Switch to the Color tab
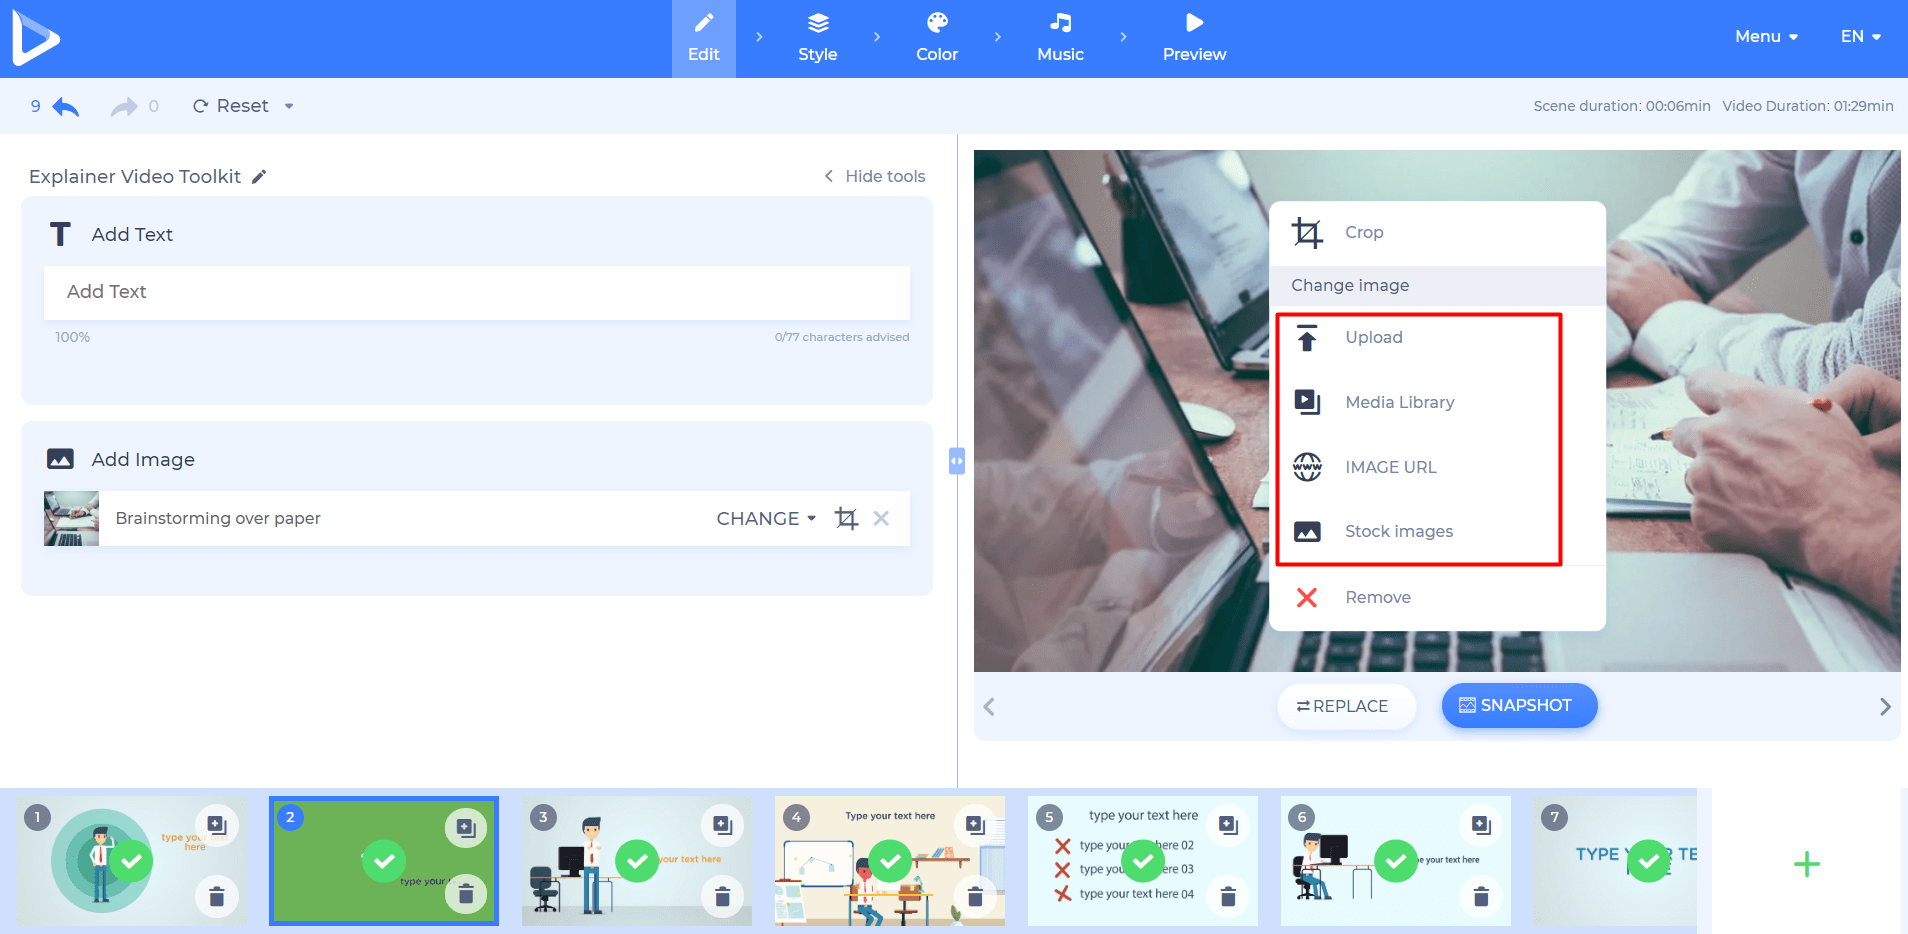The height and width of the screenshot is (934, 1908). tap(936, 38)
